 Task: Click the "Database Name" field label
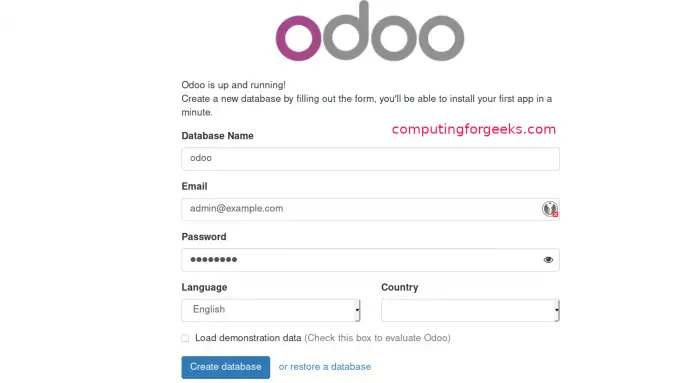click(218, 136)
